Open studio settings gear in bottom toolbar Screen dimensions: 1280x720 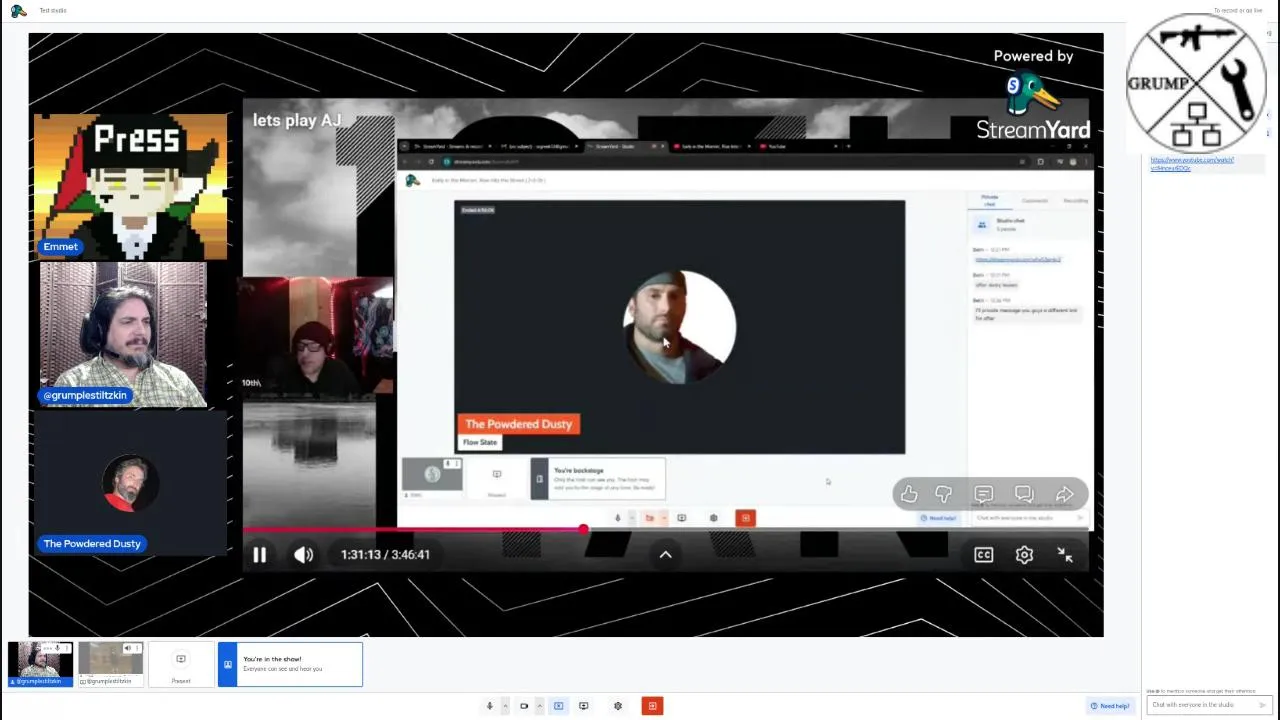[x=618, y=706]
